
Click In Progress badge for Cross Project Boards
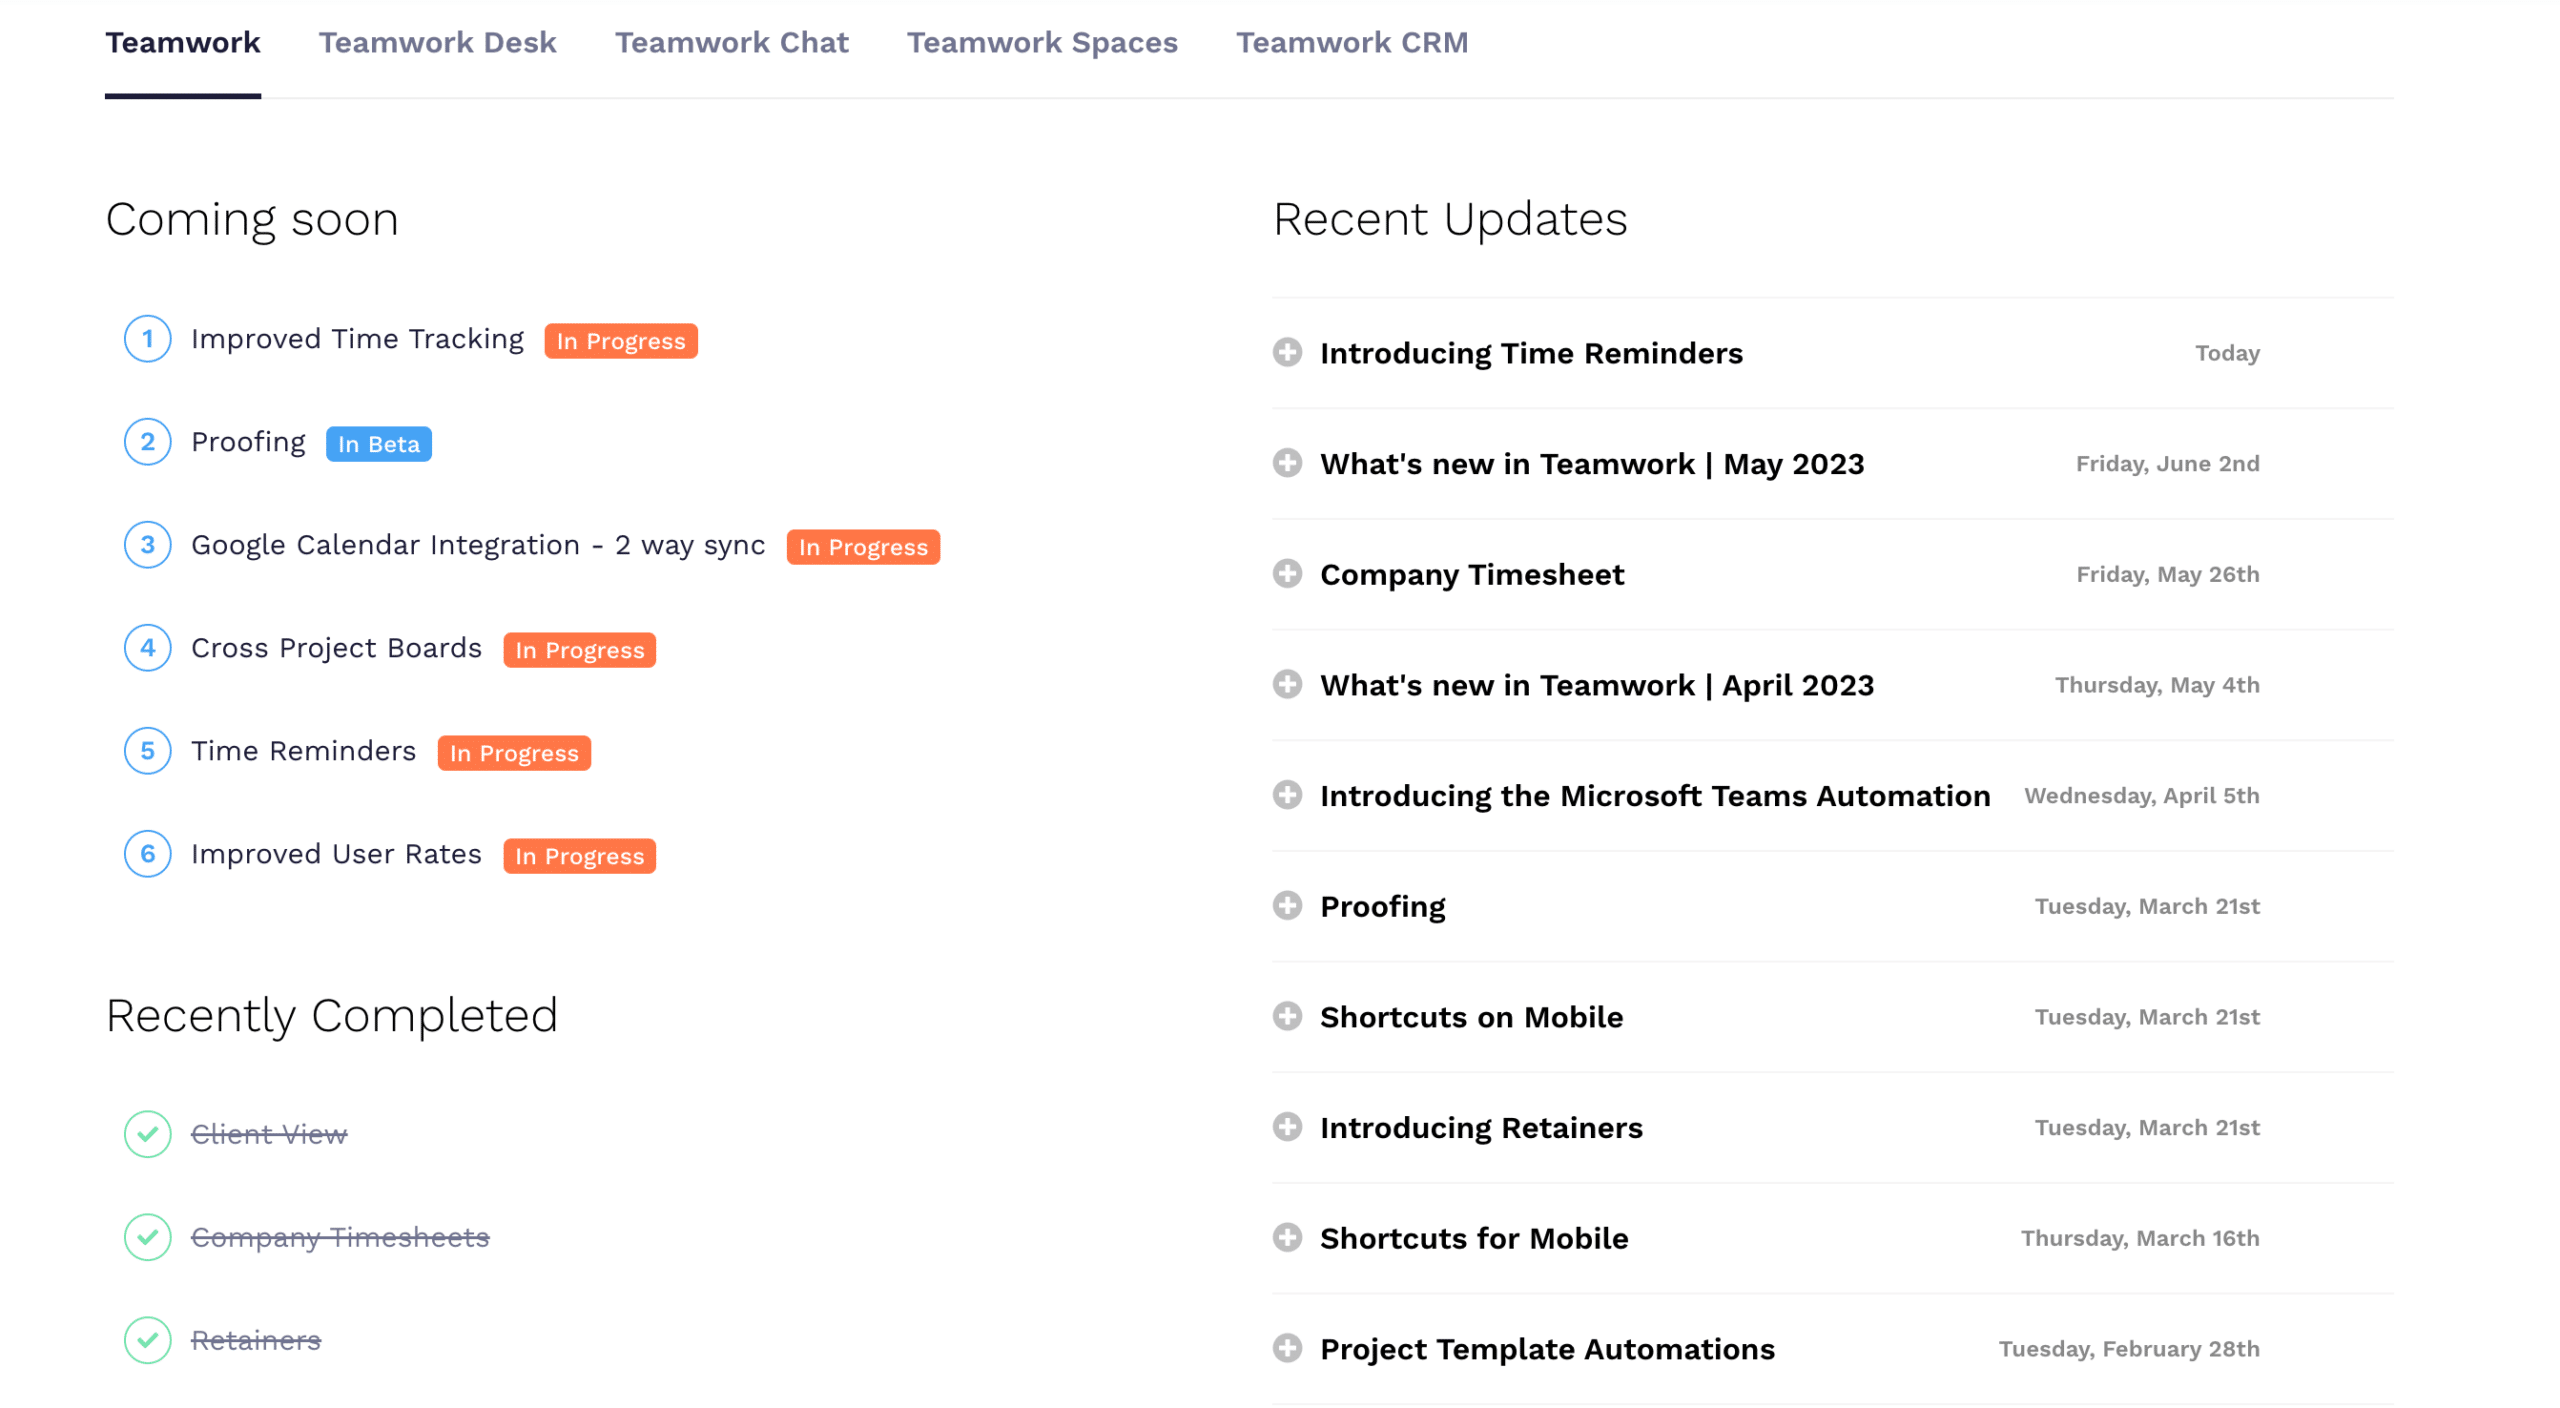click(x=579, y=650)
